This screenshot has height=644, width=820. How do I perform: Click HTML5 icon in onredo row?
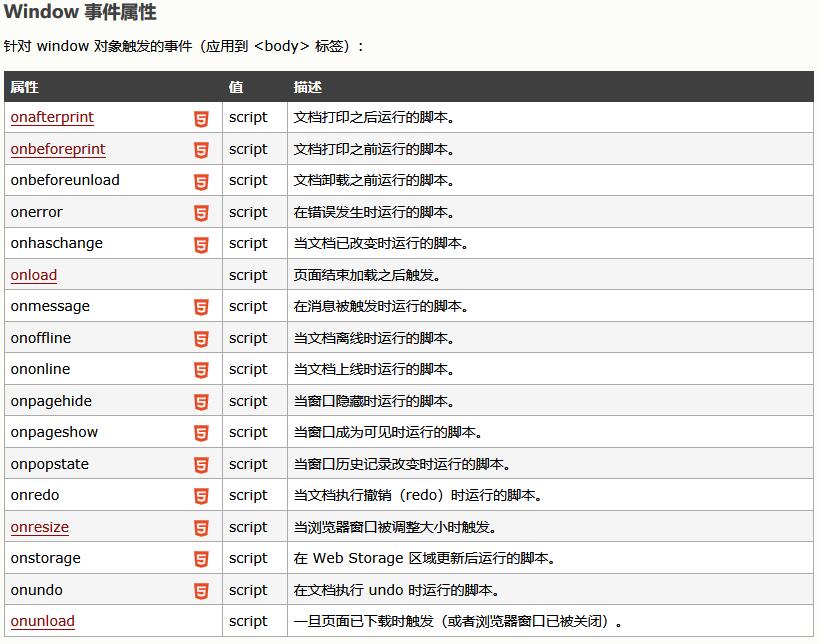tap(201, 496)
